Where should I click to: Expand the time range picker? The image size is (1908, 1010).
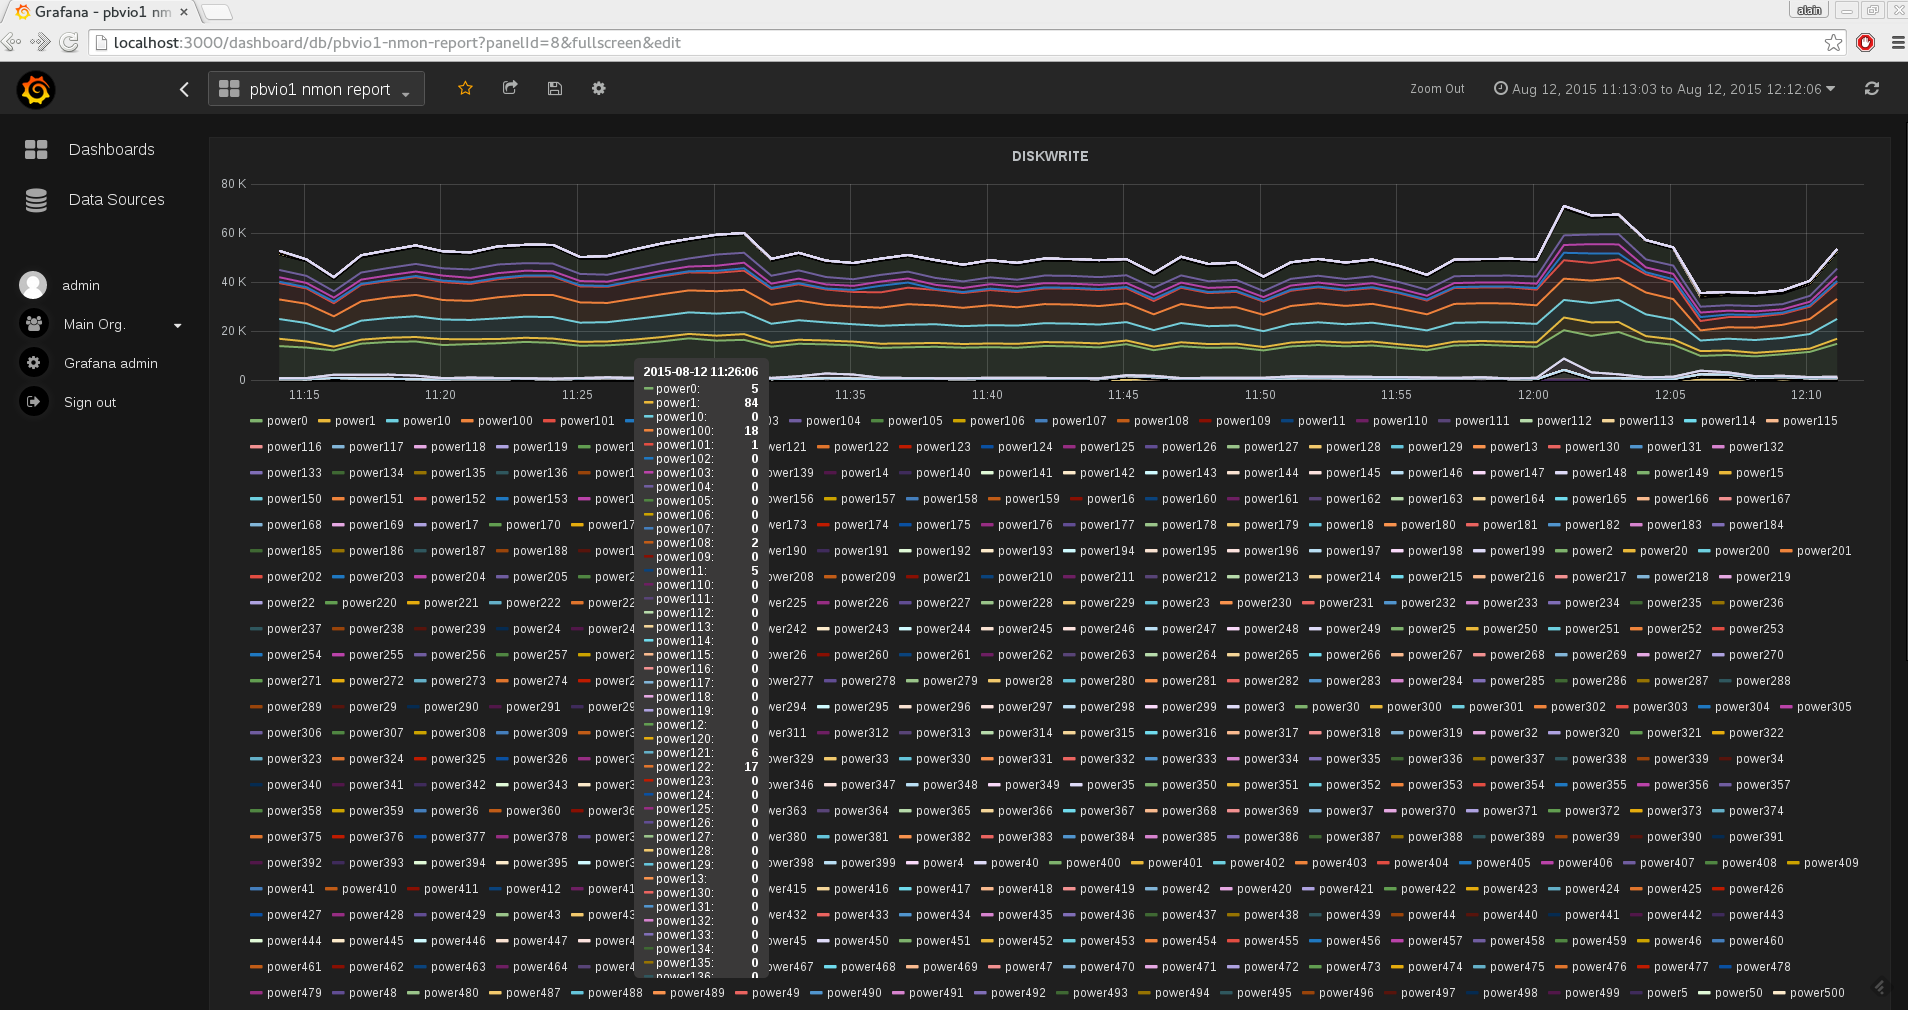[x=1665, y=89]
